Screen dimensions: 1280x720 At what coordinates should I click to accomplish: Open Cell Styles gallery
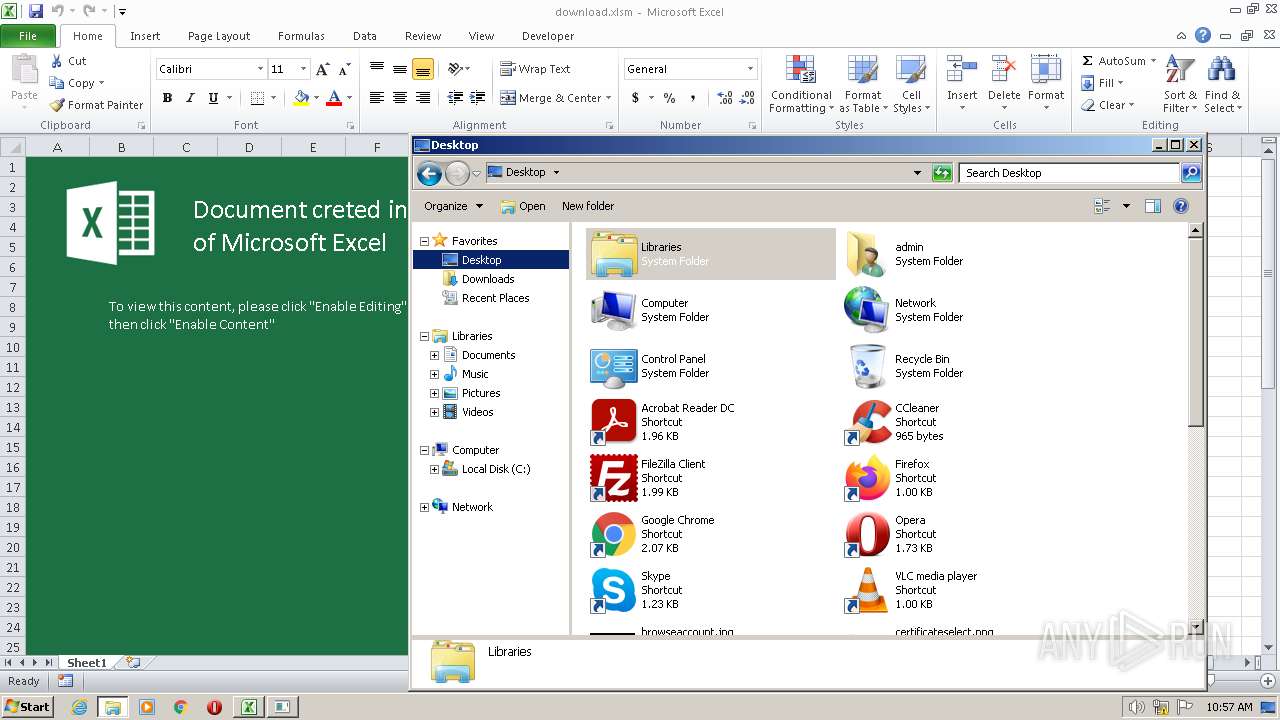click(x=911, y=84)
